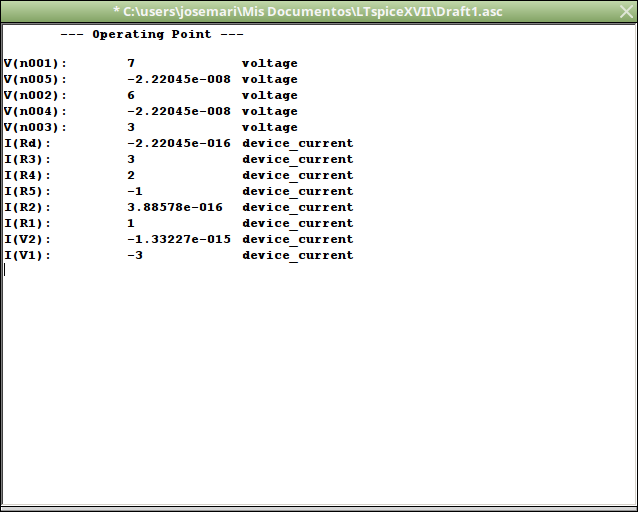The image size is (638, 512).
Task: Place cursor on empty line below I(V1)
Action: point(100,271)
